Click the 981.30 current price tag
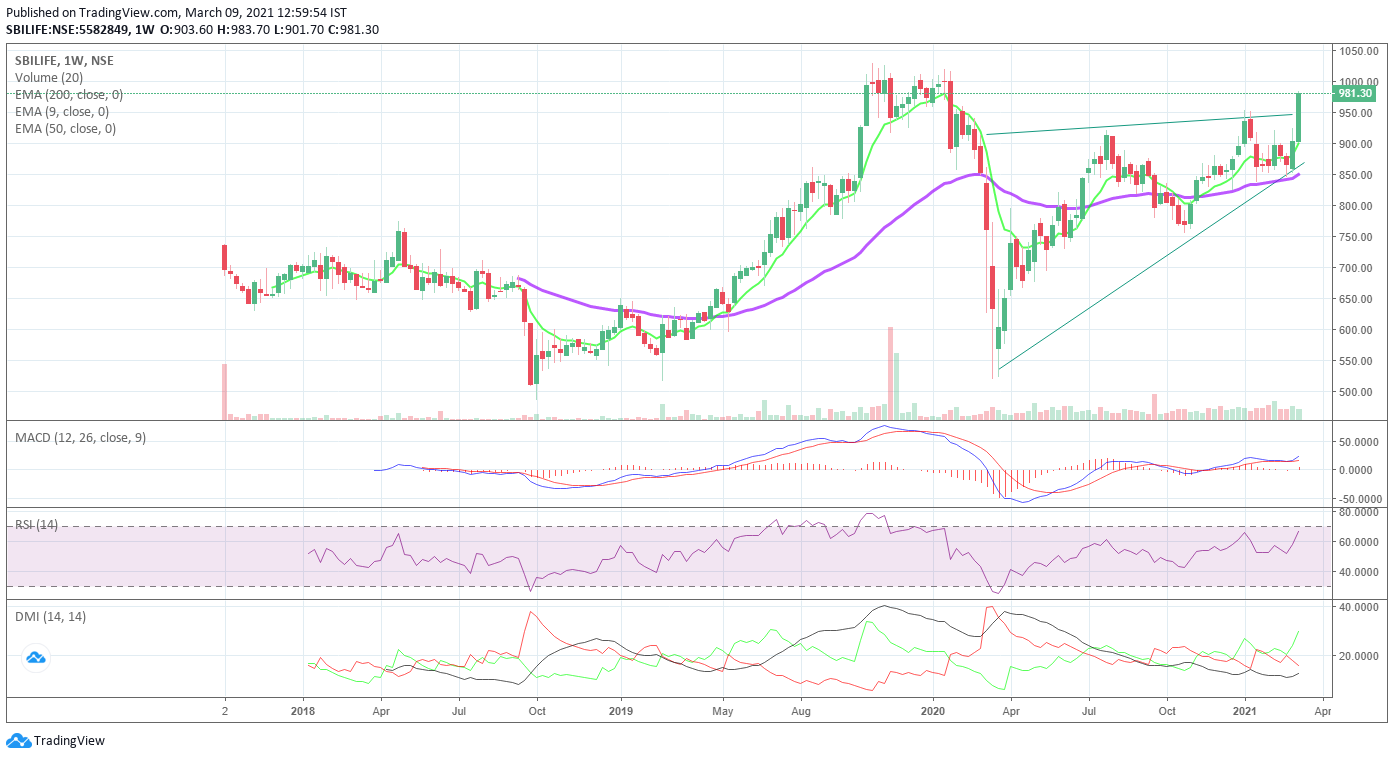Viewport: 1394px width, 759px height. click(1355, 94)
